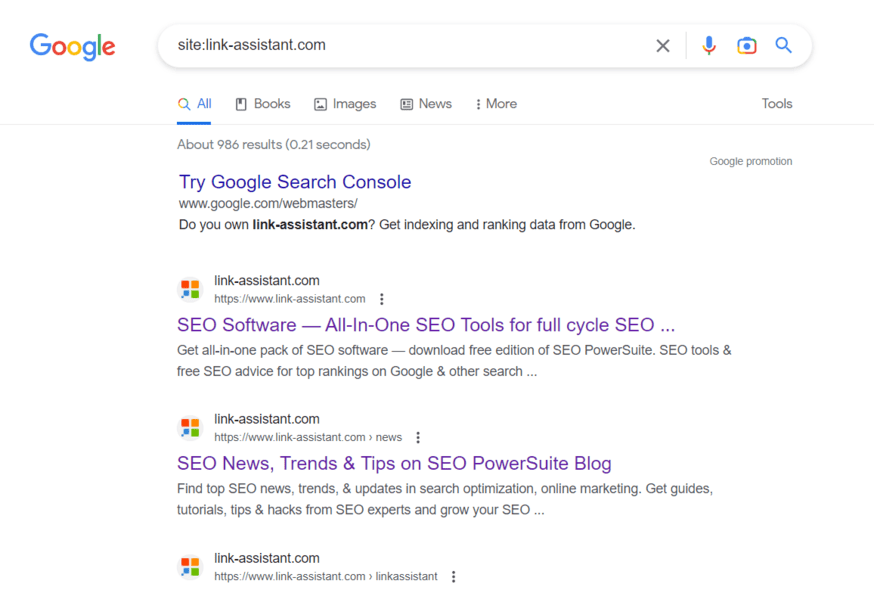
Task: Start voice search via microphone icon
Action: [x=709, y=46]
